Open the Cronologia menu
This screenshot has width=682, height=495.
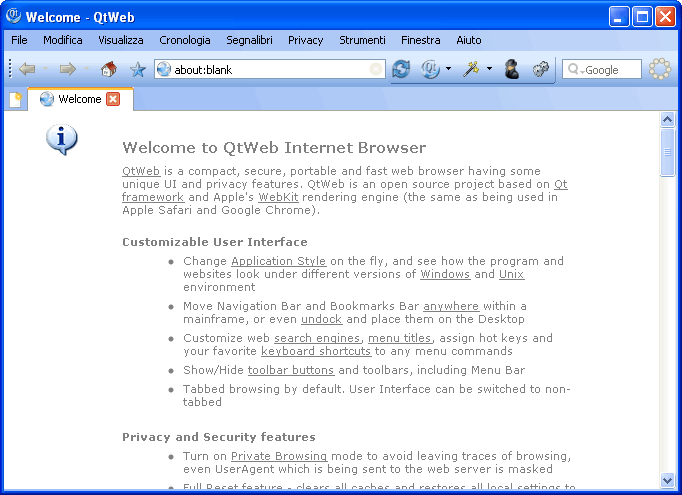coord(185,40)
